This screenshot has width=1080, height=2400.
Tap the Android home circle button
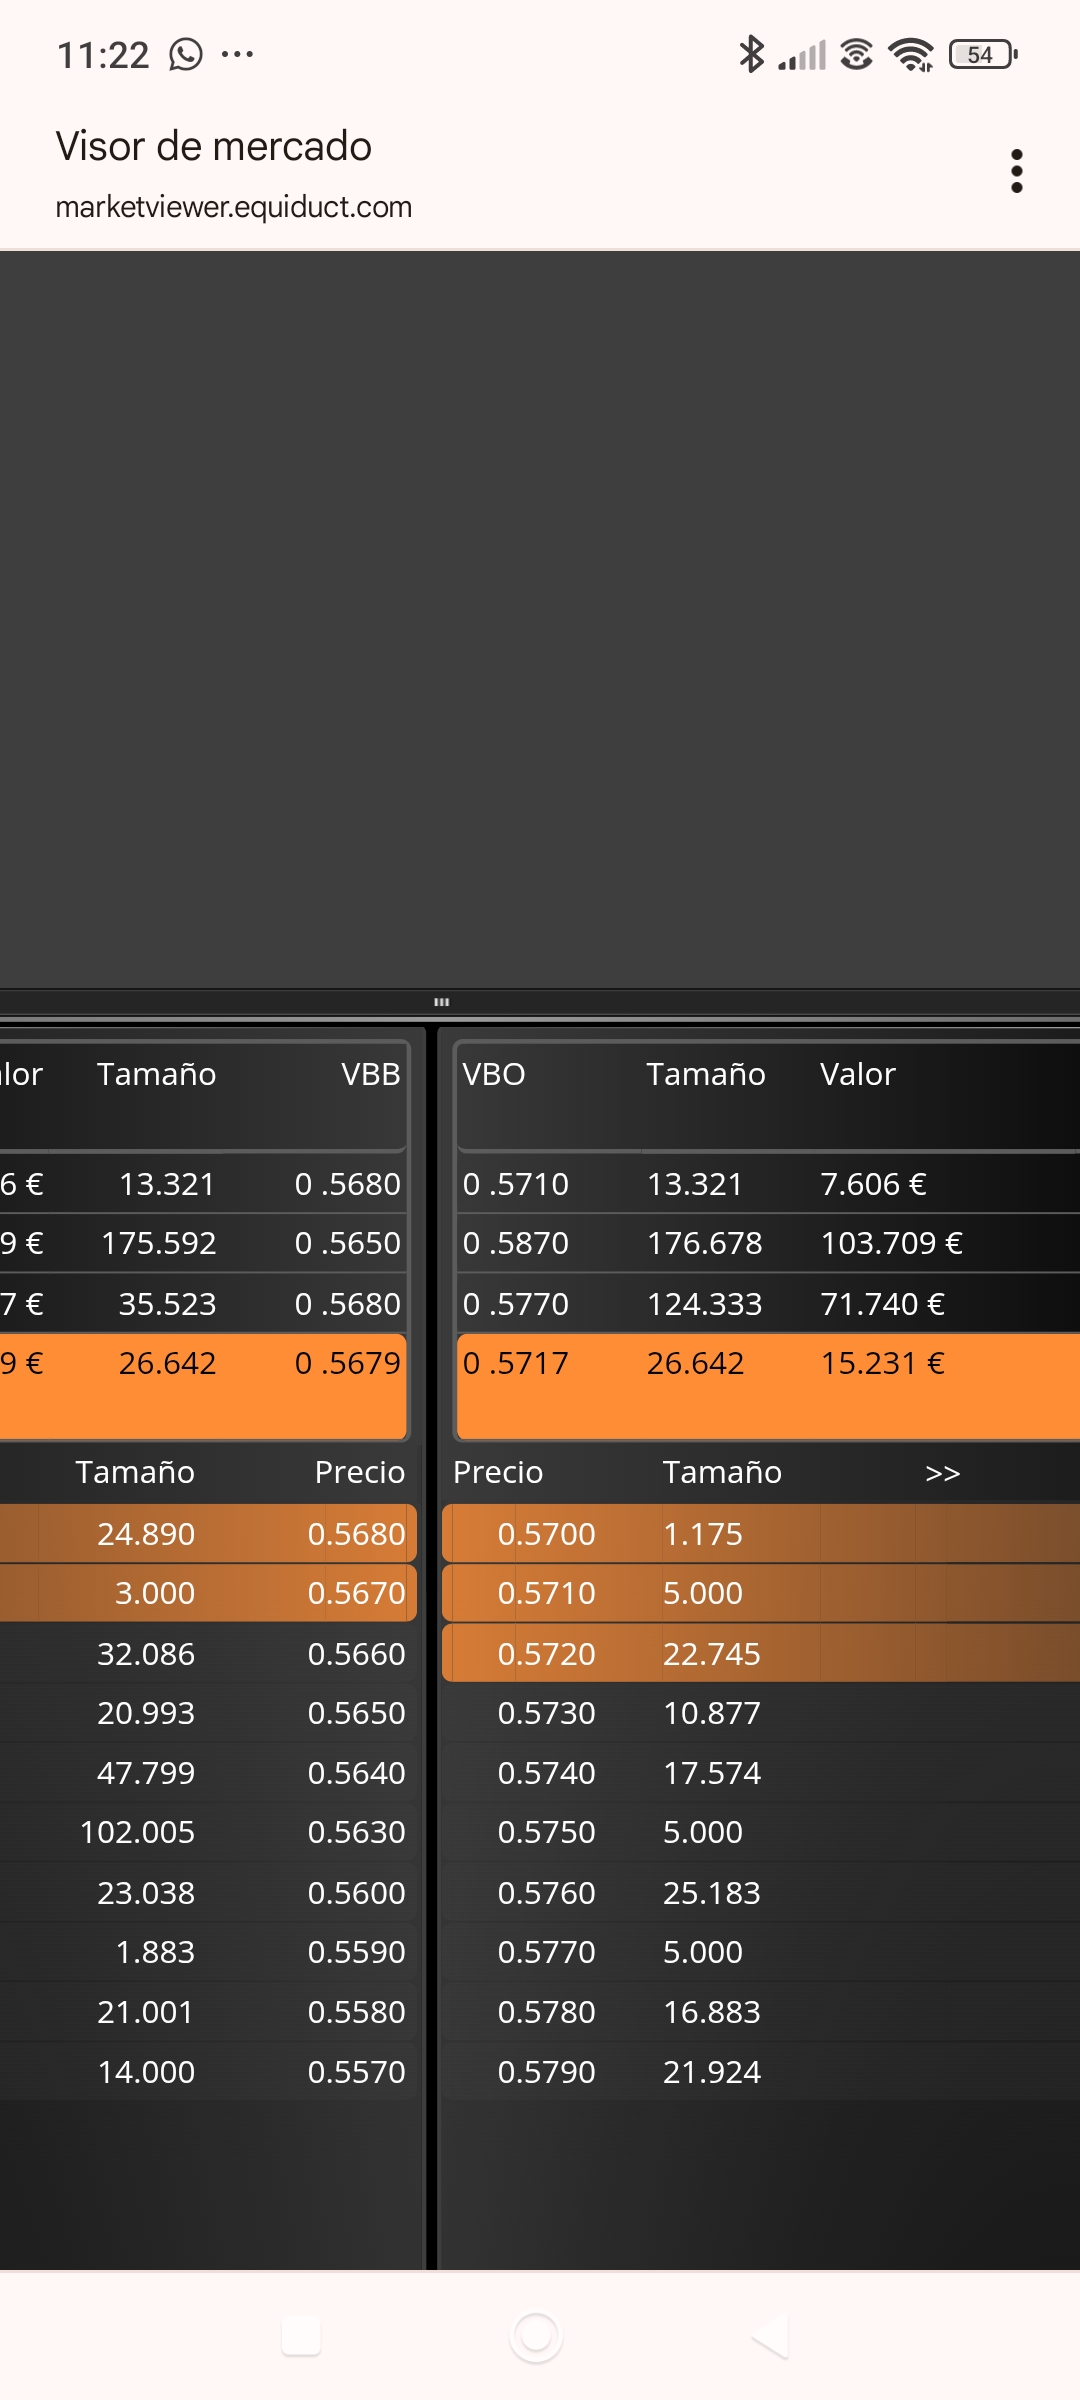(x=536, y=2336)
